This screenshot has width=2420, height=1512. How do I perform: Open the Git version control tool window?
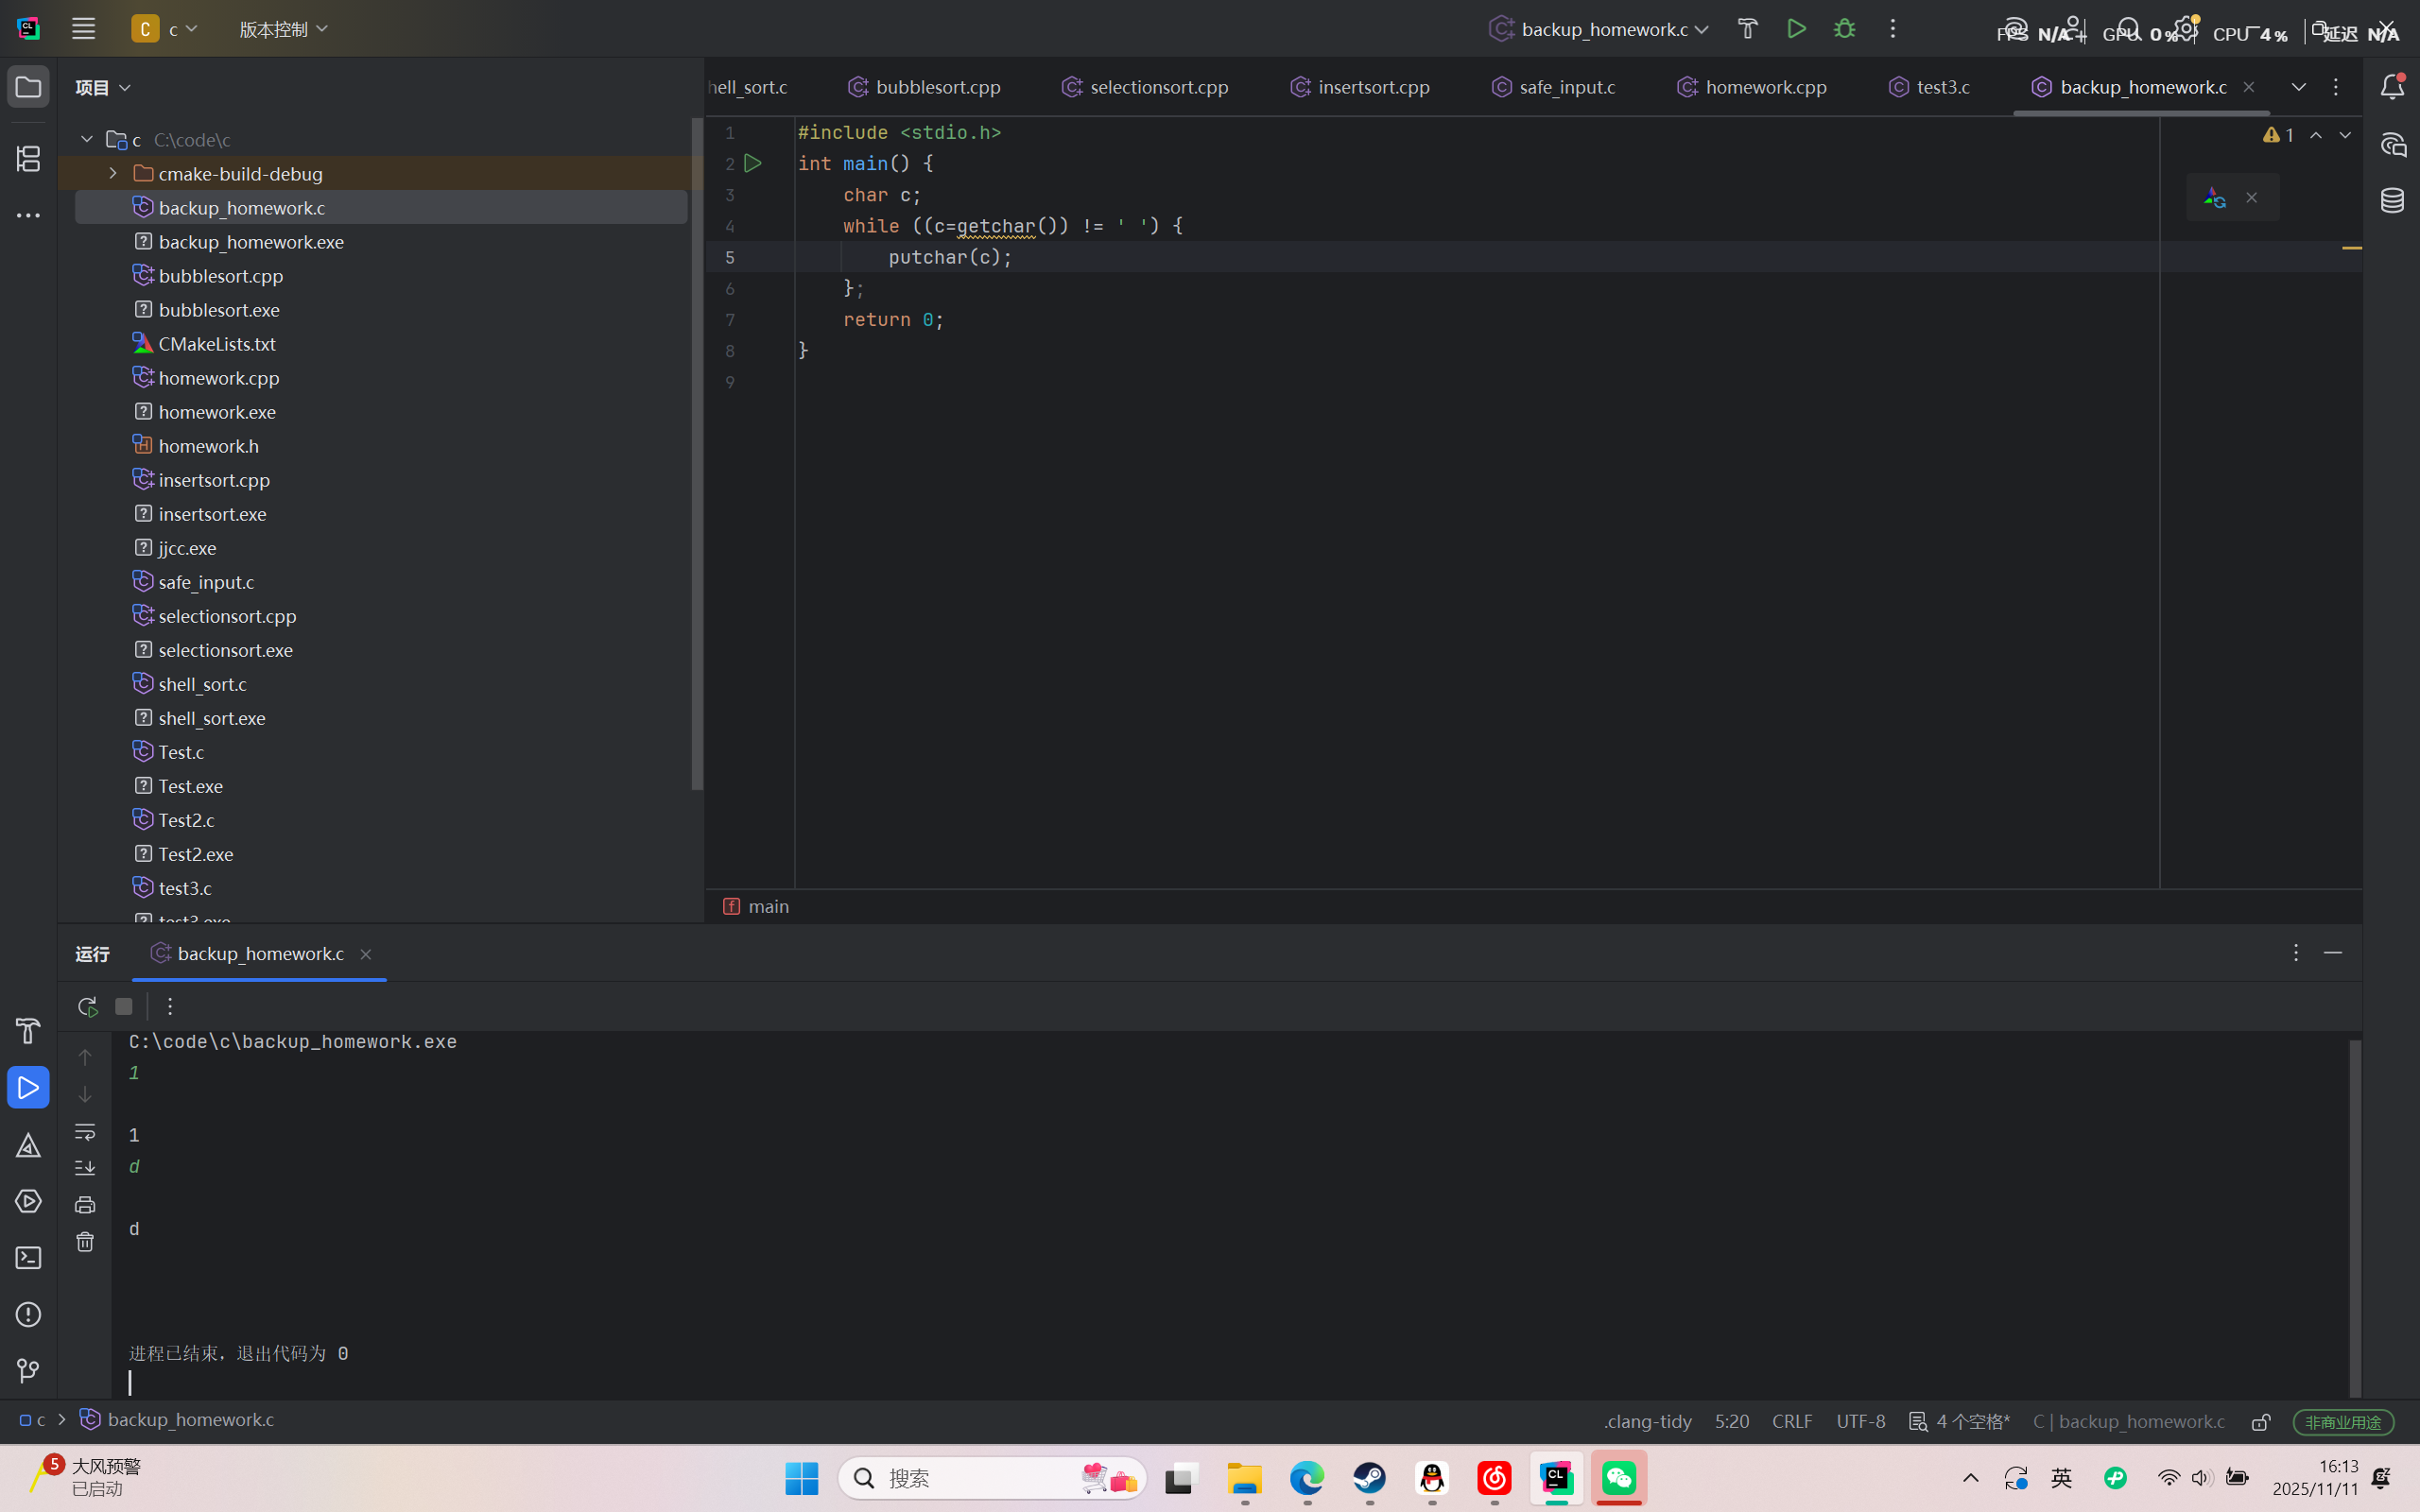pyautogui.click(x=28, y=1370)
